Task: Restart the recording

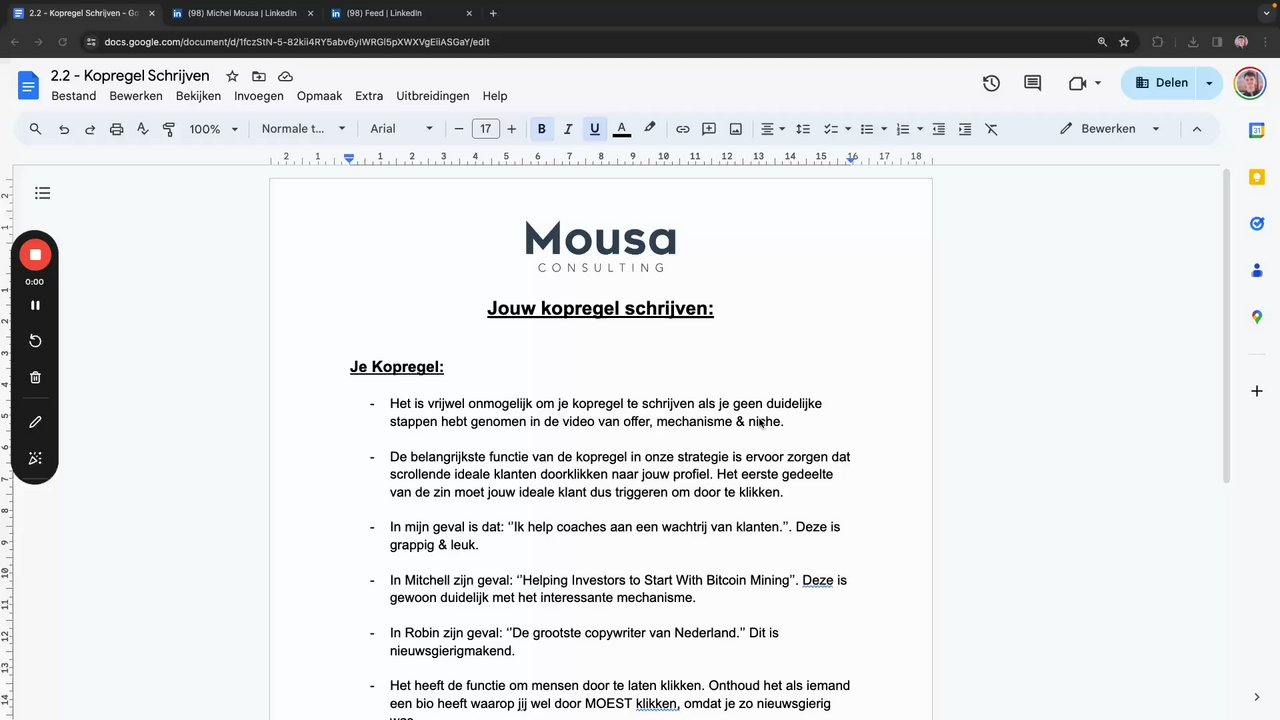Action: pyautogui.click(x=35, y=341)
